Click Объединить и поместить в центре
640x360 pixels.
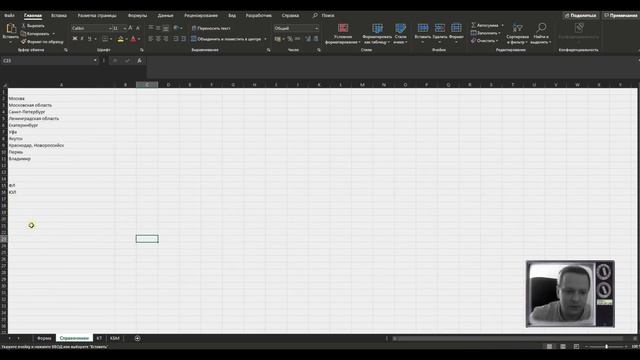226,39
